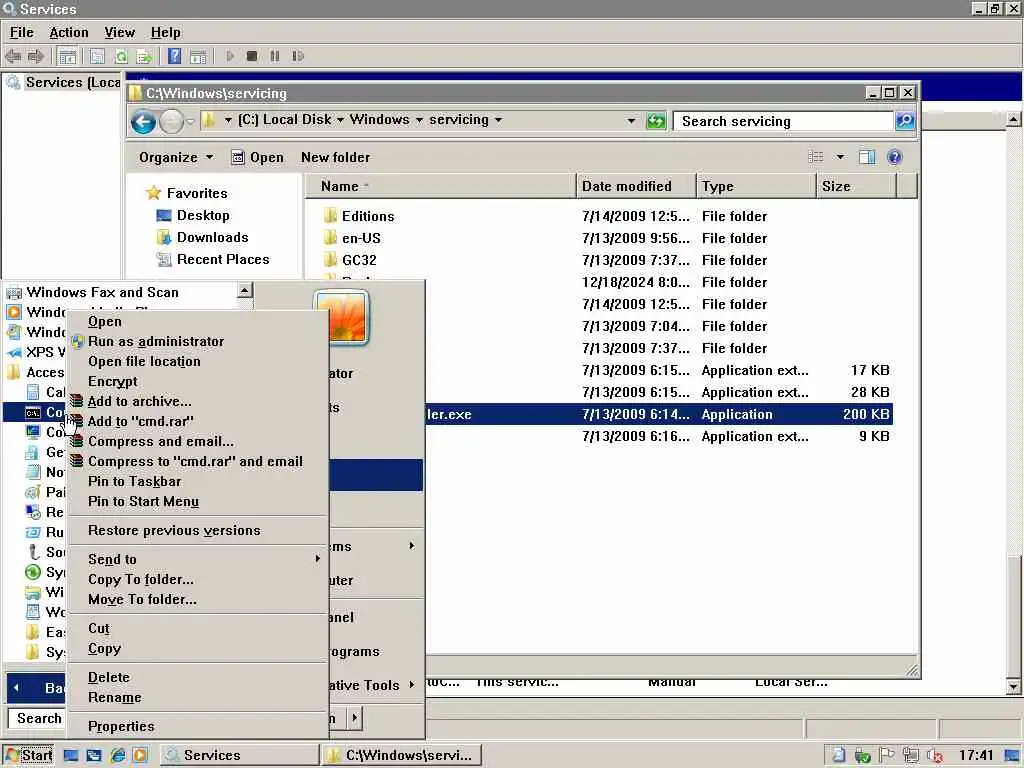Expand the arrow after (C:) Local Disk

point(340,120)
